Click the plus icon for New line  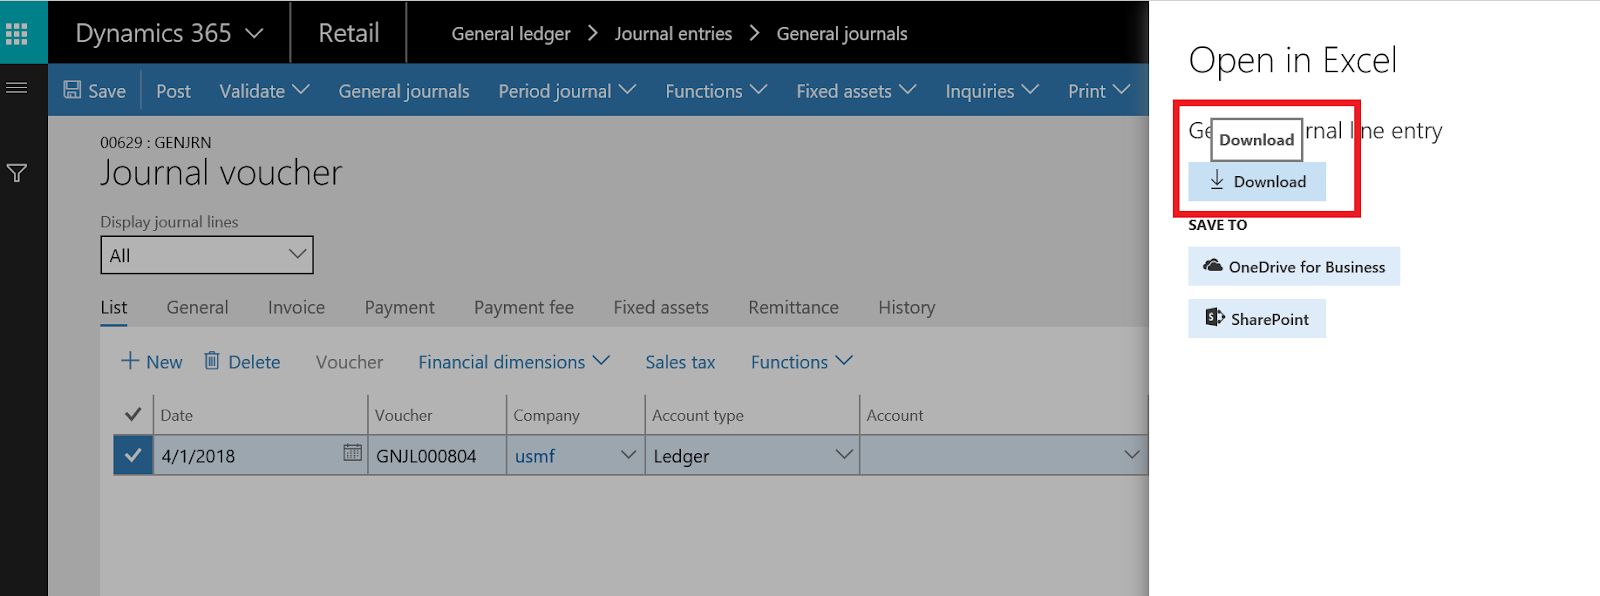(130, 361)
